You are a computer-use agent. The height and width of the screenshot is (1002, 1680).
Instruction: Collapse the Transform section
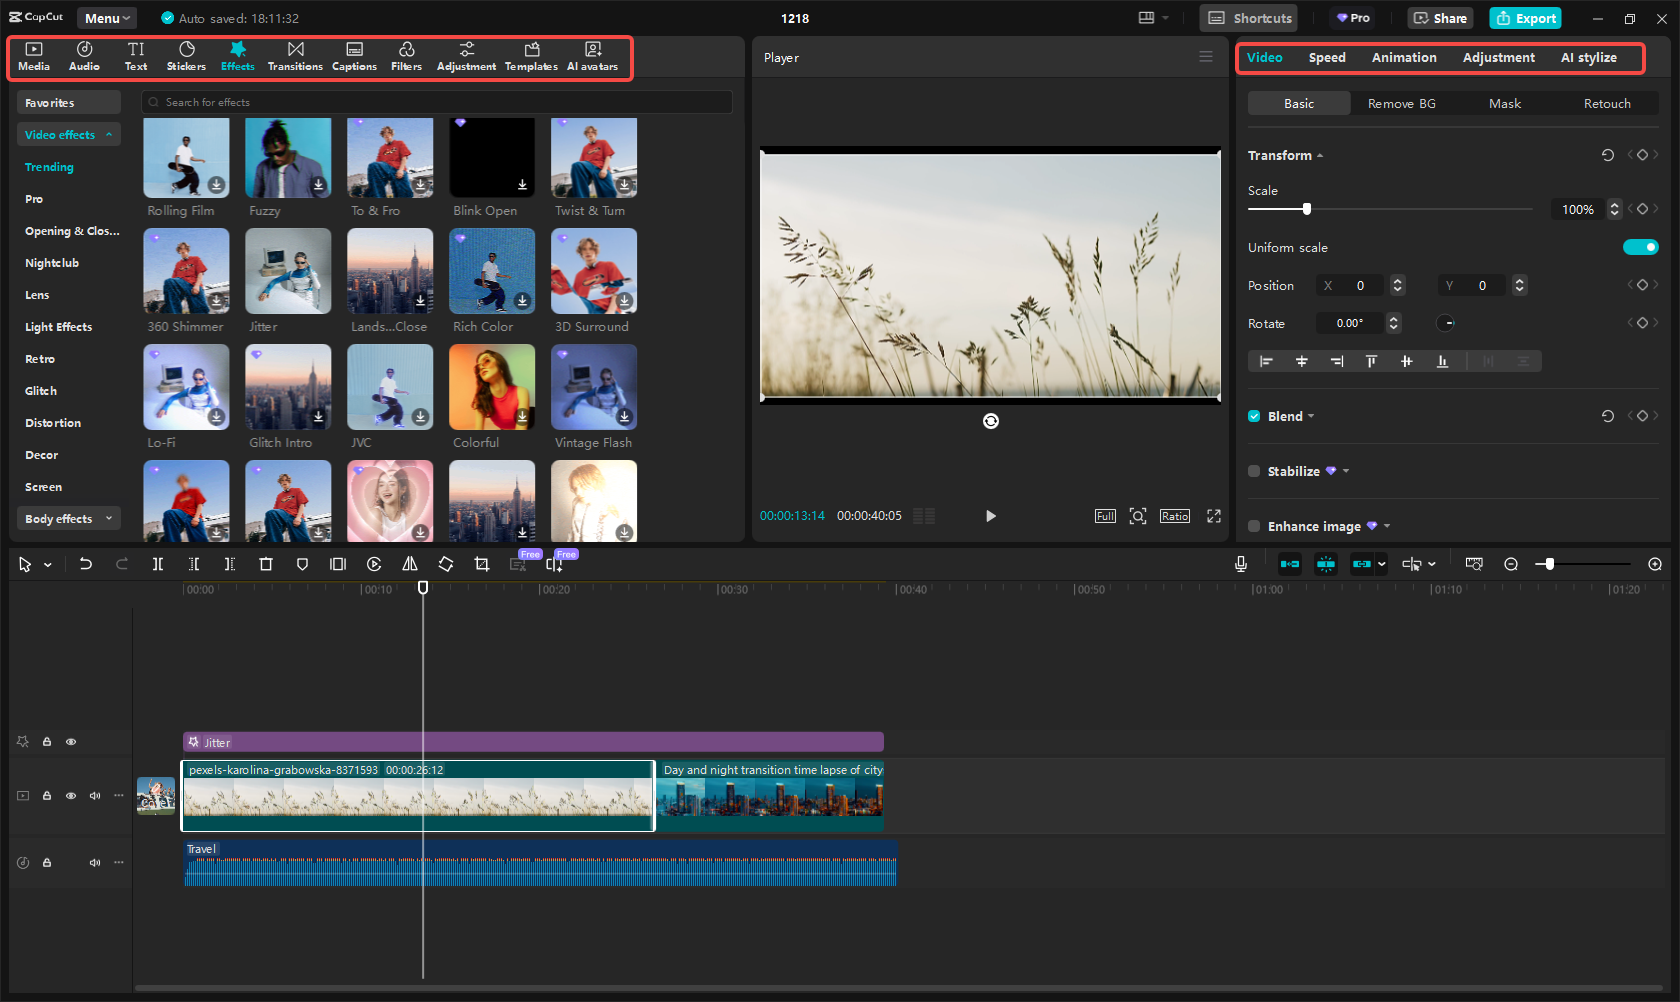1319,155
